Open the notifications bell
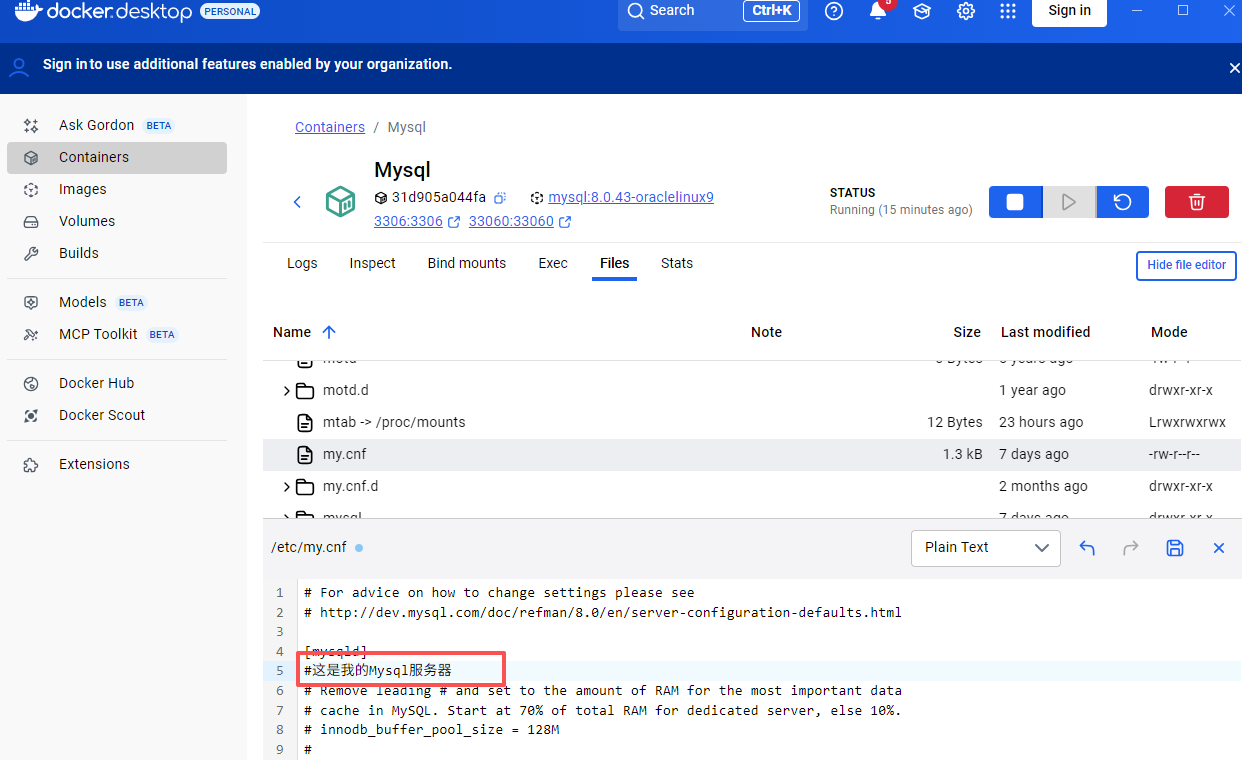The height and width of the screenshot is (760, 1242). [878, 11]
